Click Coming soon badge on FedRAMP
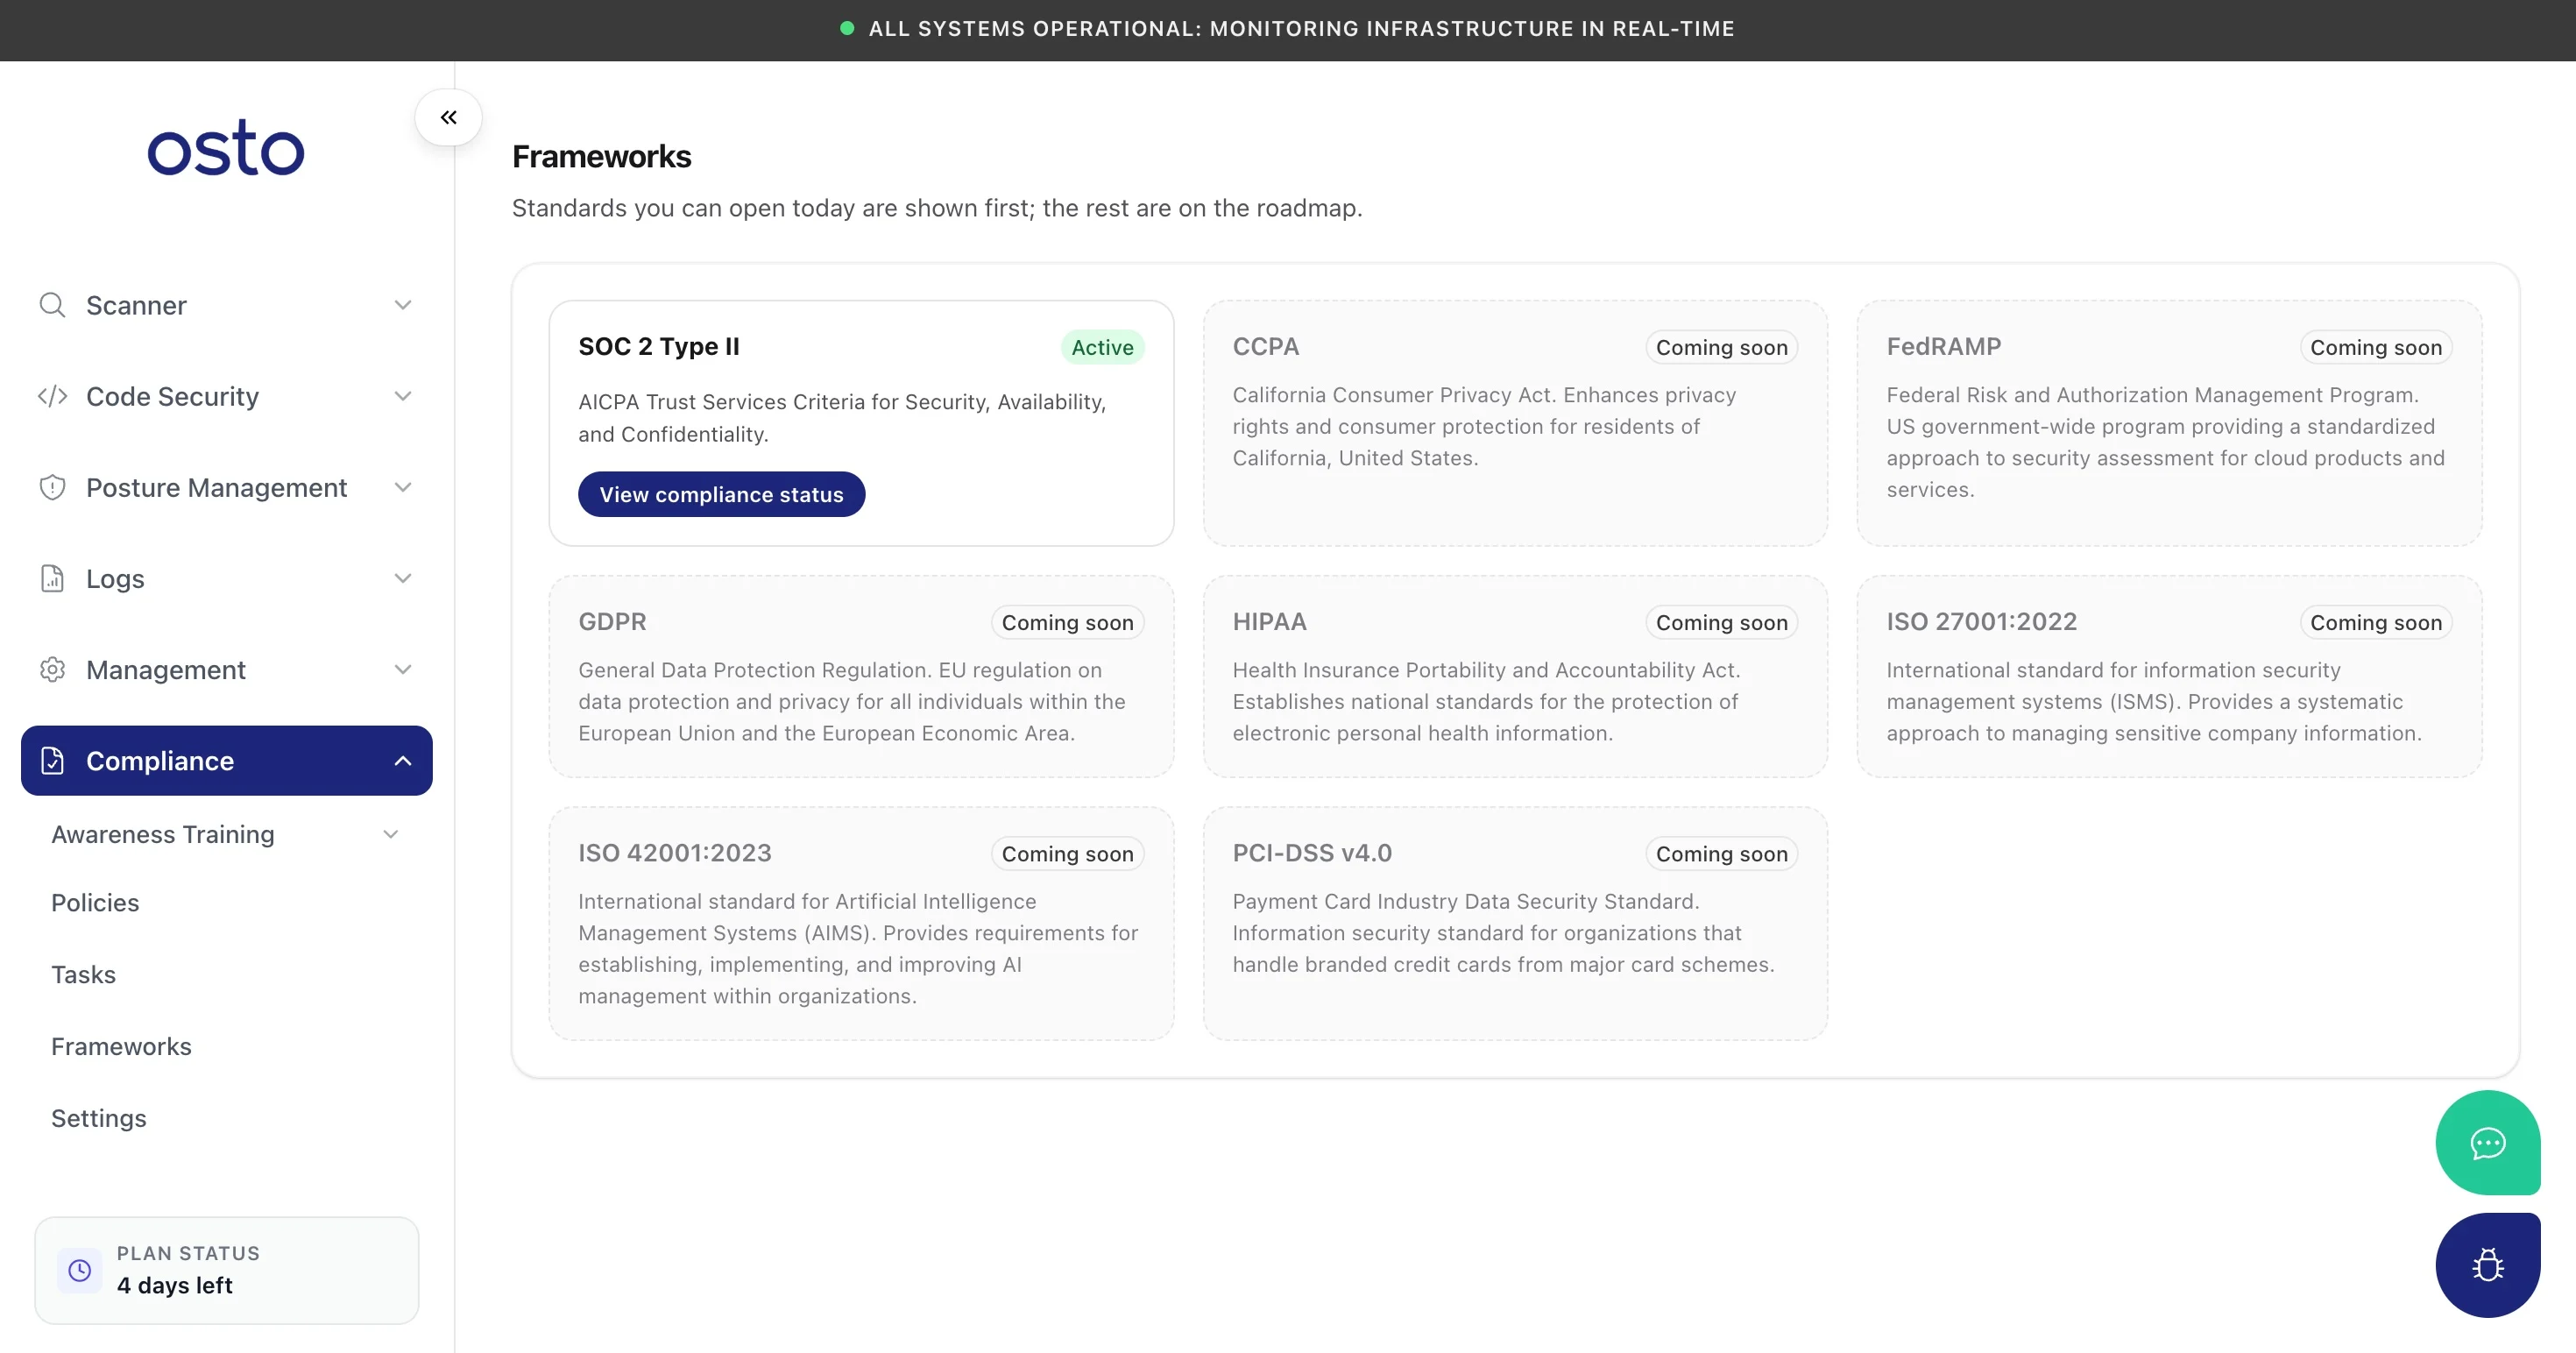2576x1353 pixels. [2375, 347]
